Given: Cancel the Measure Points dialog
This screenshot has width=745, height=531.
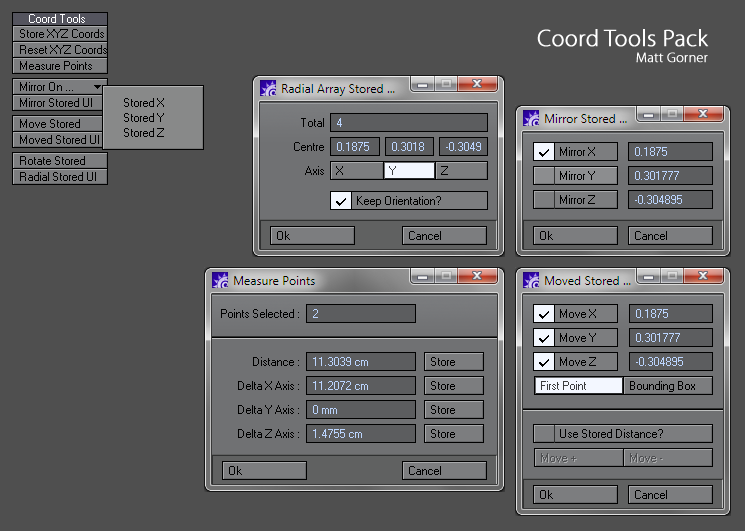Looking at the screenshot, I should [444, 470].
